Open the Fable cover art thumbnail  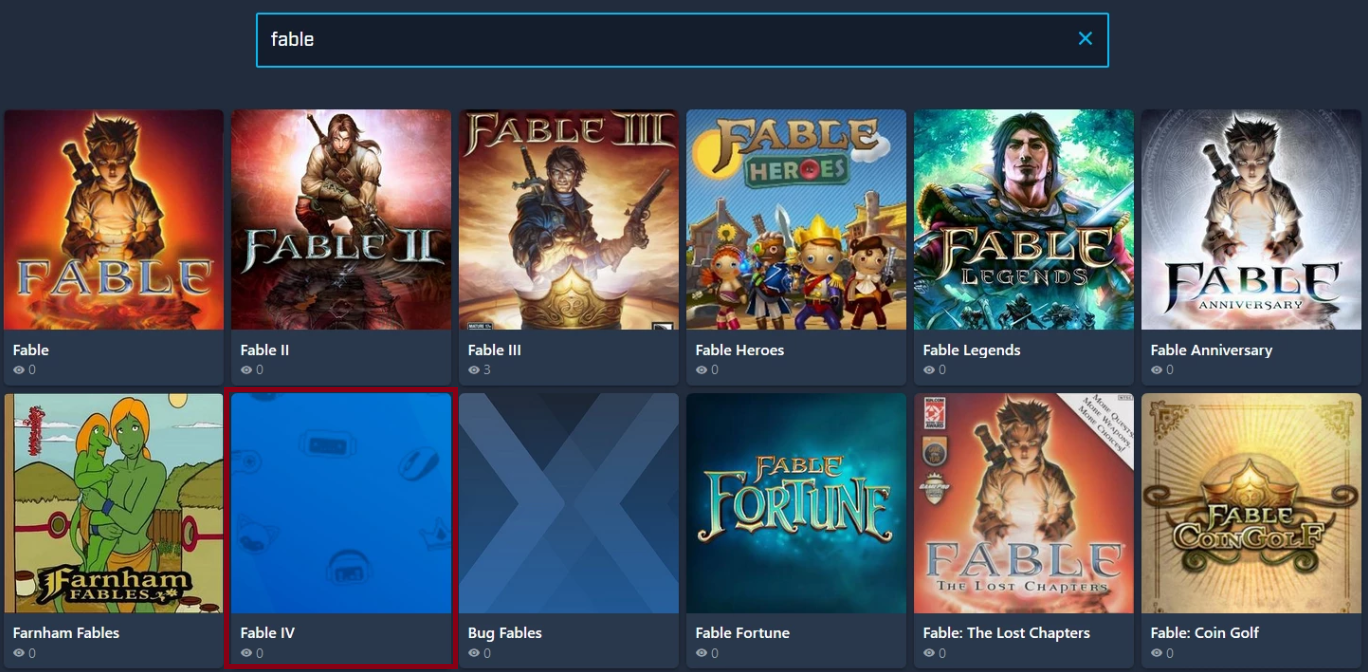(x=114, y=220)
